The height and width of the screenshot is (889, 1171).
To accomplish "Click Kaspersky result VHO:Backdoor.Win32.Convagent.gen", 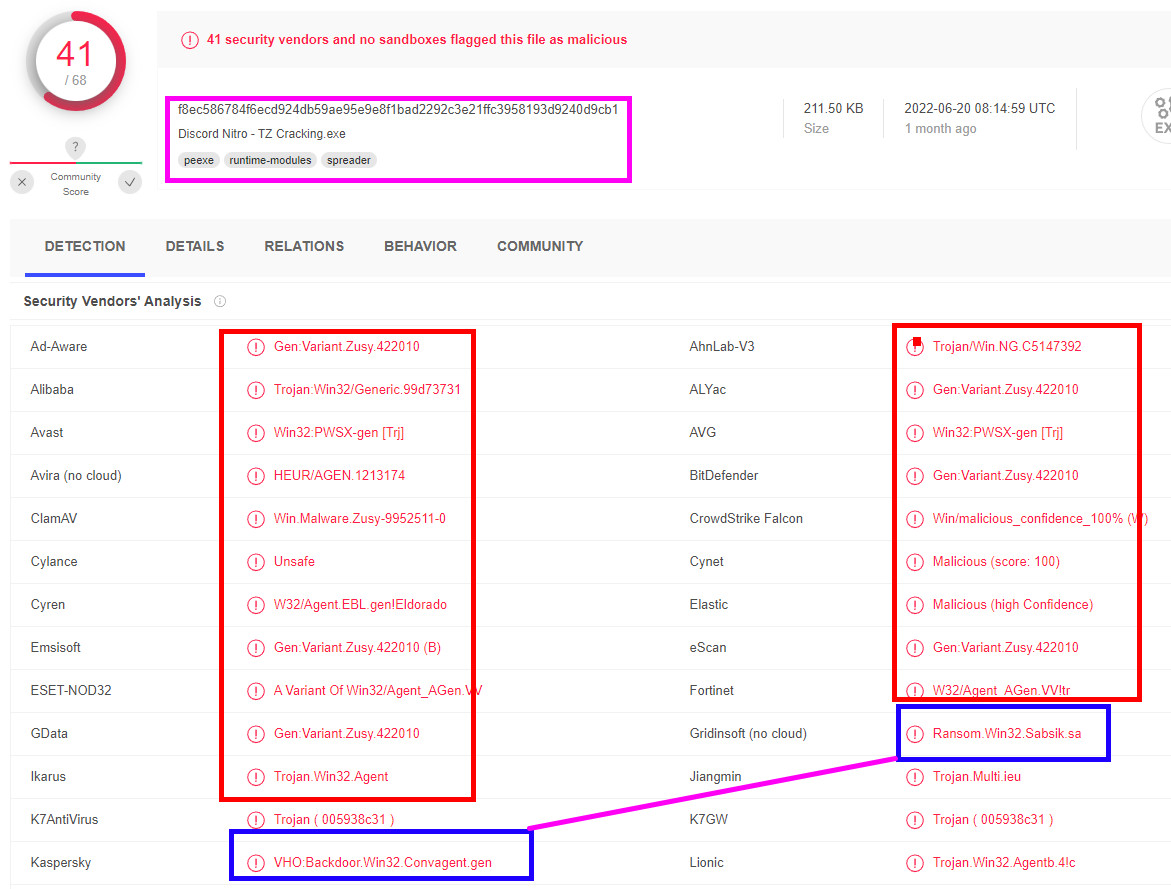I will coord(382,863).
